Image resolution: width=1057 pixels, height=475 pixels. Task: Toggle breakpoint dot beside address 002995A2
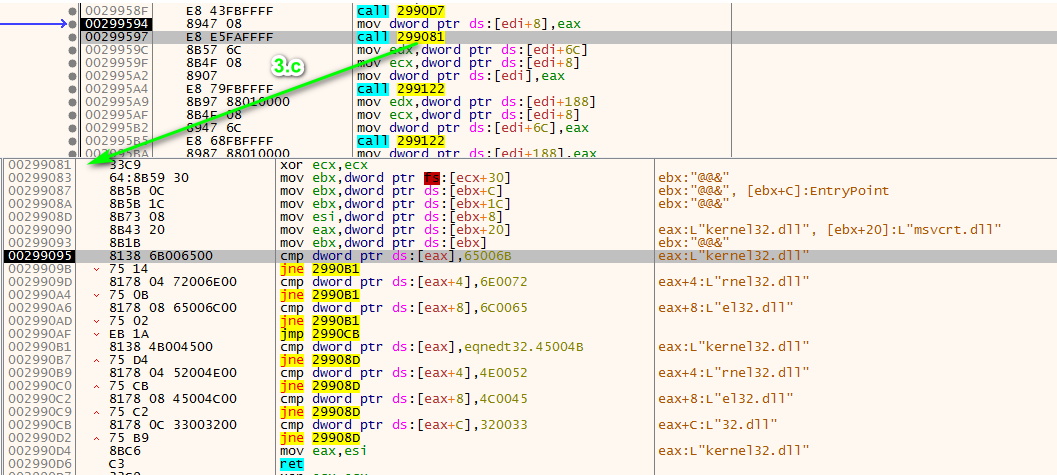point(72,76)
